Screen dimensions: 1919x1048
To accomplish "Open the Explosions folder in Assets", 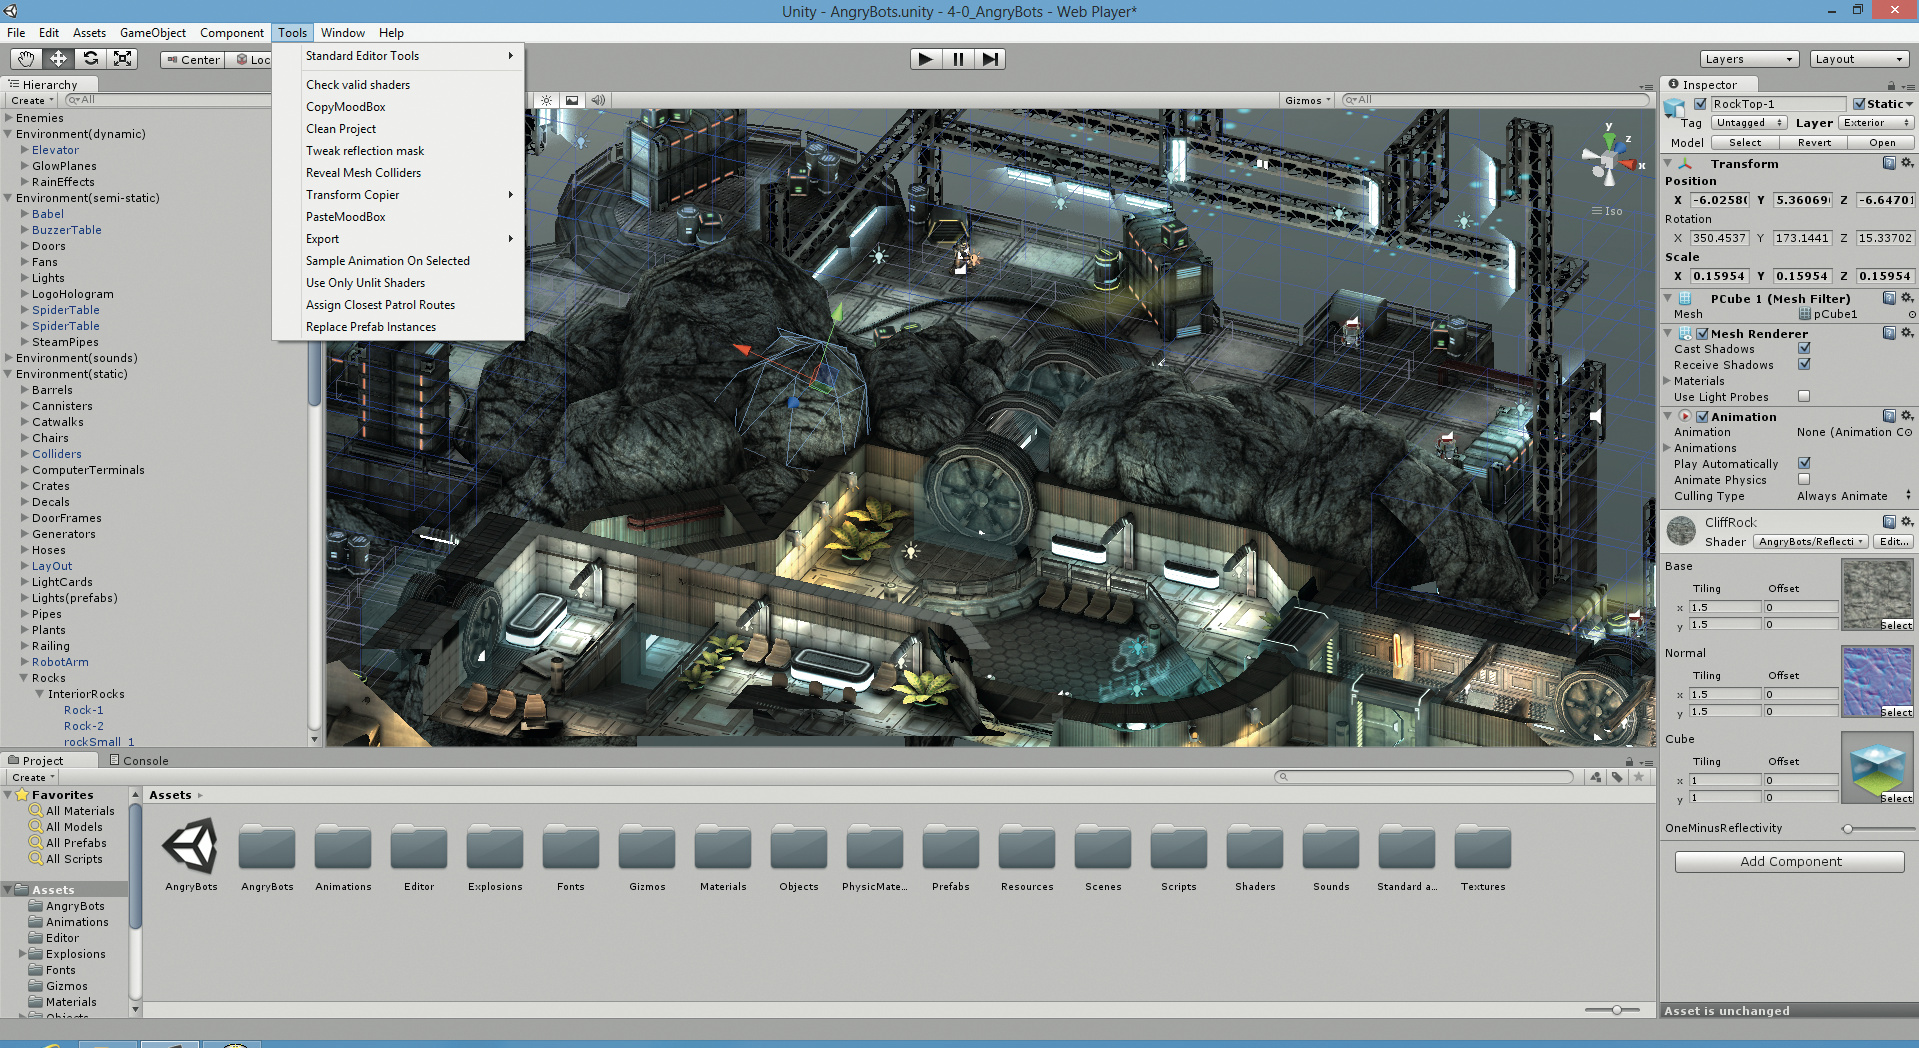I will (x=495, y=858).
